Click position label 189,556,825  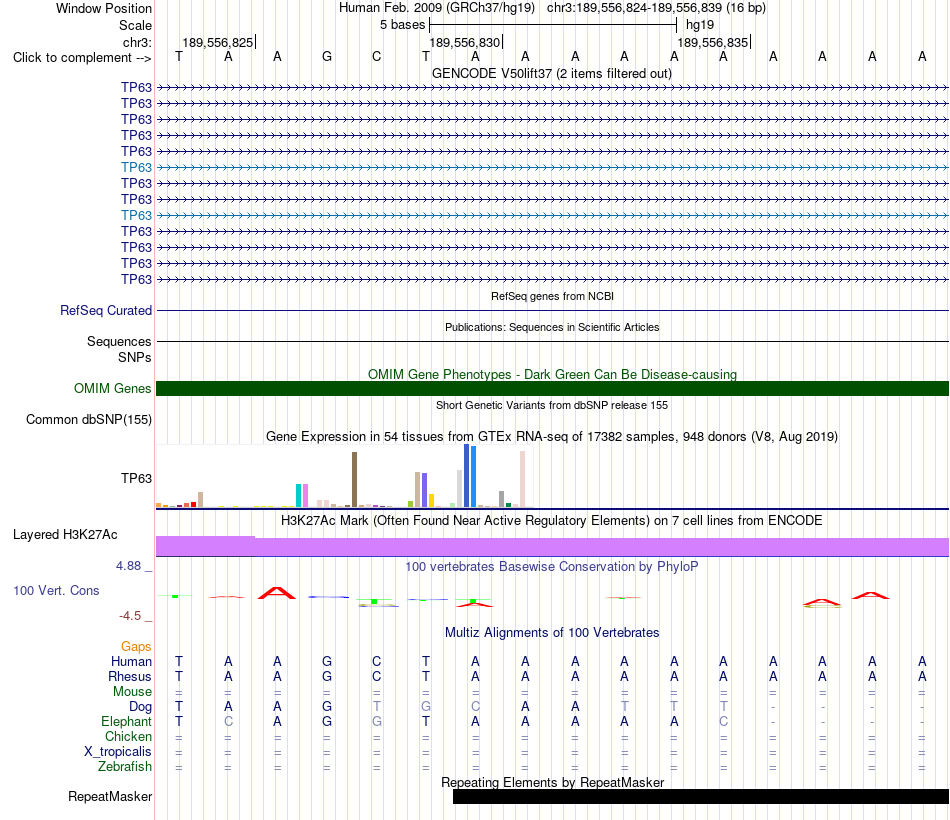pos(218,42)
